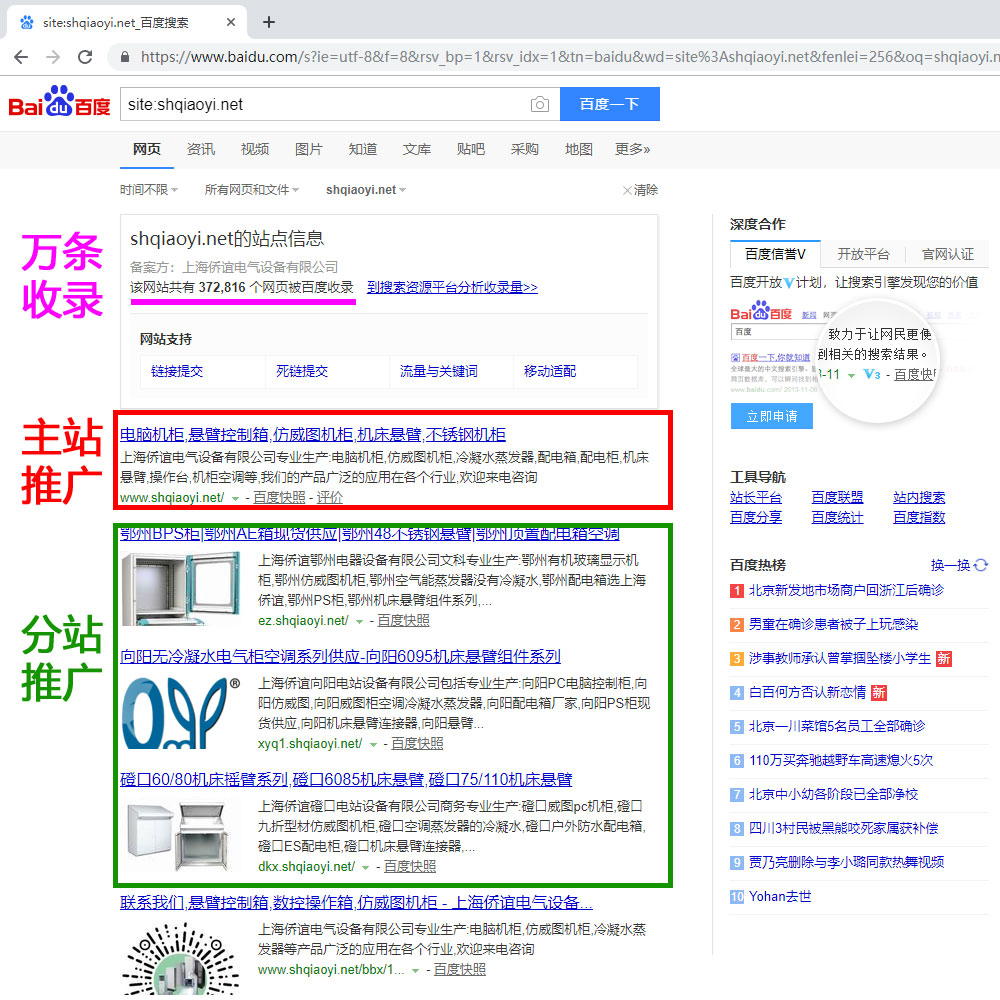Open hot topic 白百何方否认新恋情

pos(807,693)
